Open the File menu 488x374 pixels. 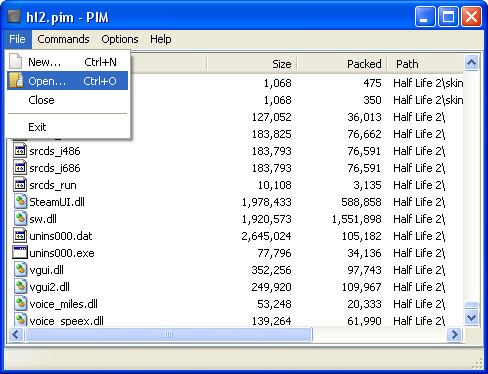pyautogui.click(x=17, y=39)
